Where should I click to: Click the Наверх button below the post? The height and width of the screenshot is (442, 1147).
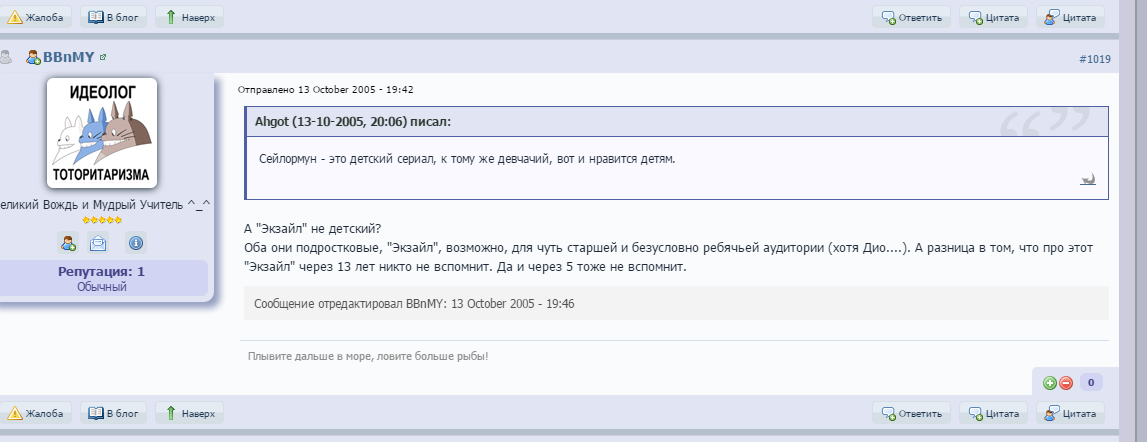189,412
